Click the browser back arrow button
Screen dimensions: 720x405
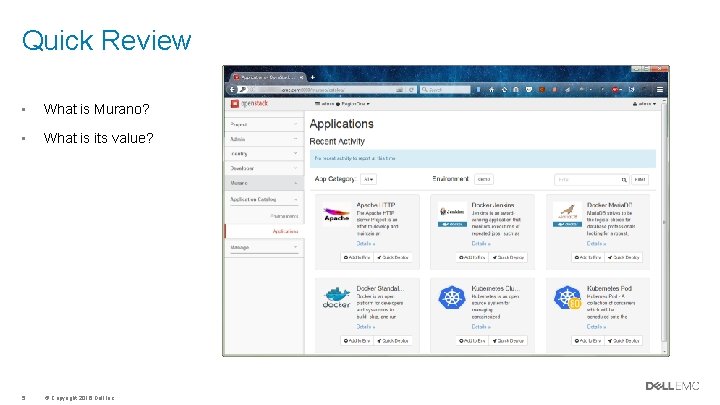[x=232, y=90]
